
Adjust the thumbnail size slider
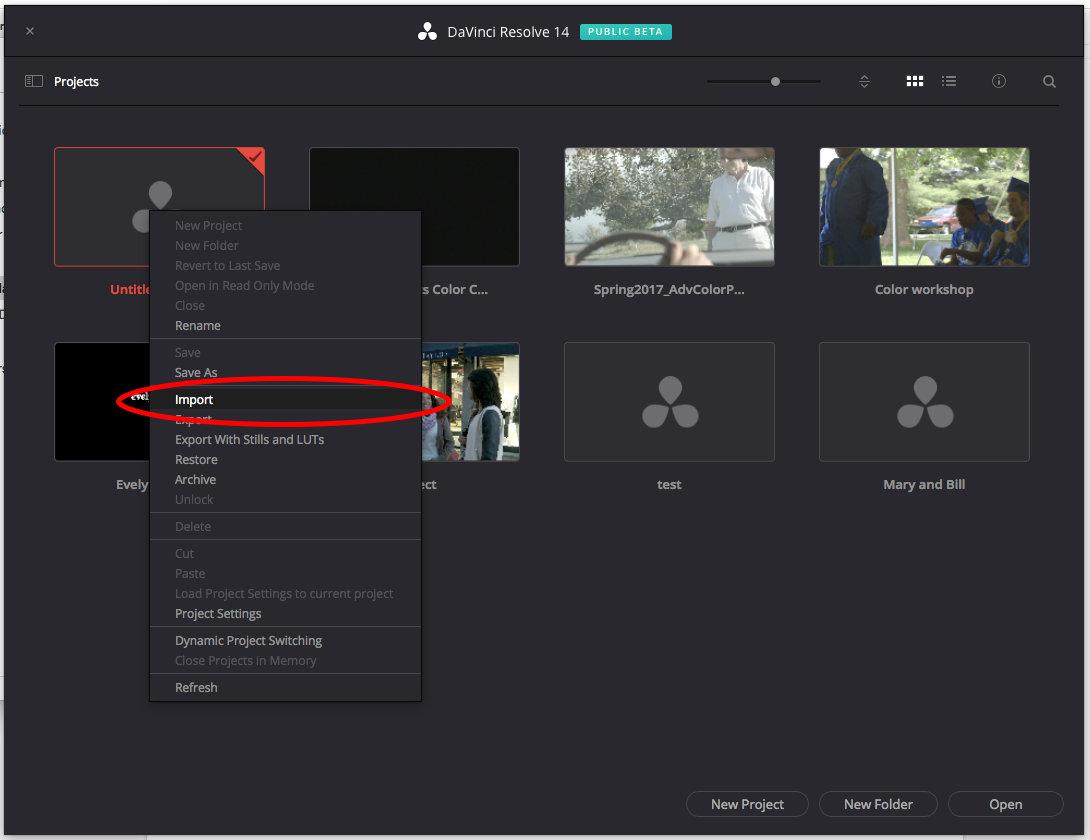point(774,81)
